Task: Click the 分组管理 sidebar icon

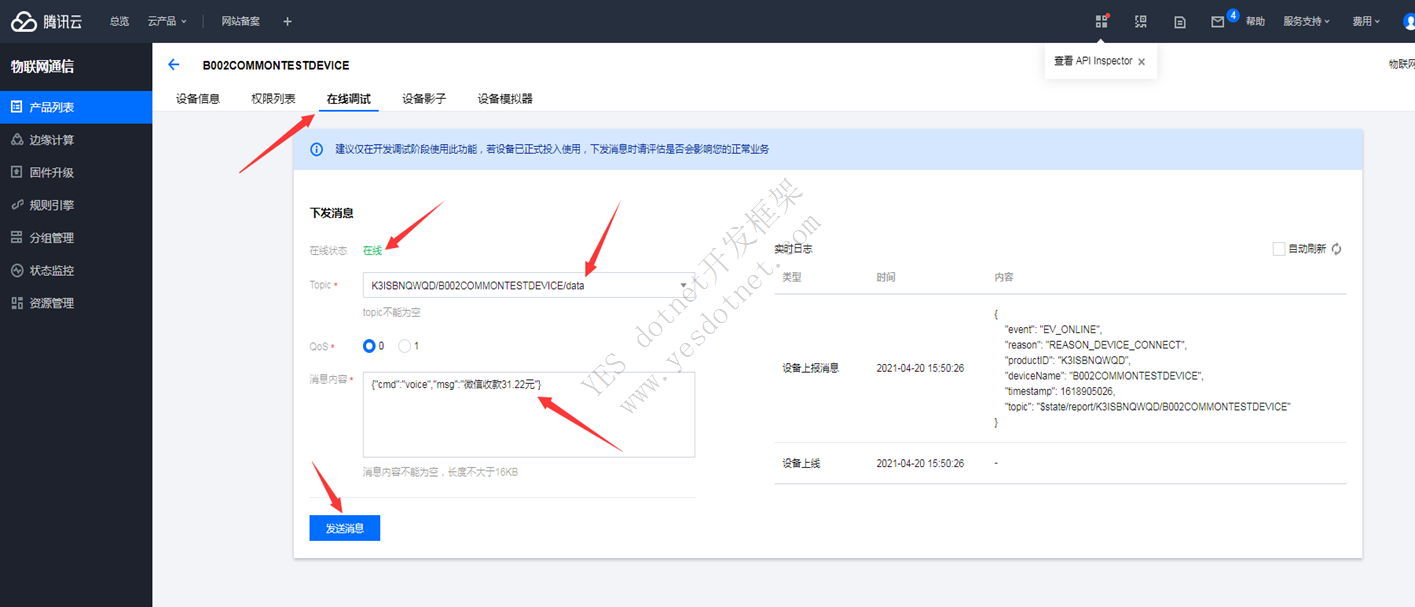Action: point(16,238)
